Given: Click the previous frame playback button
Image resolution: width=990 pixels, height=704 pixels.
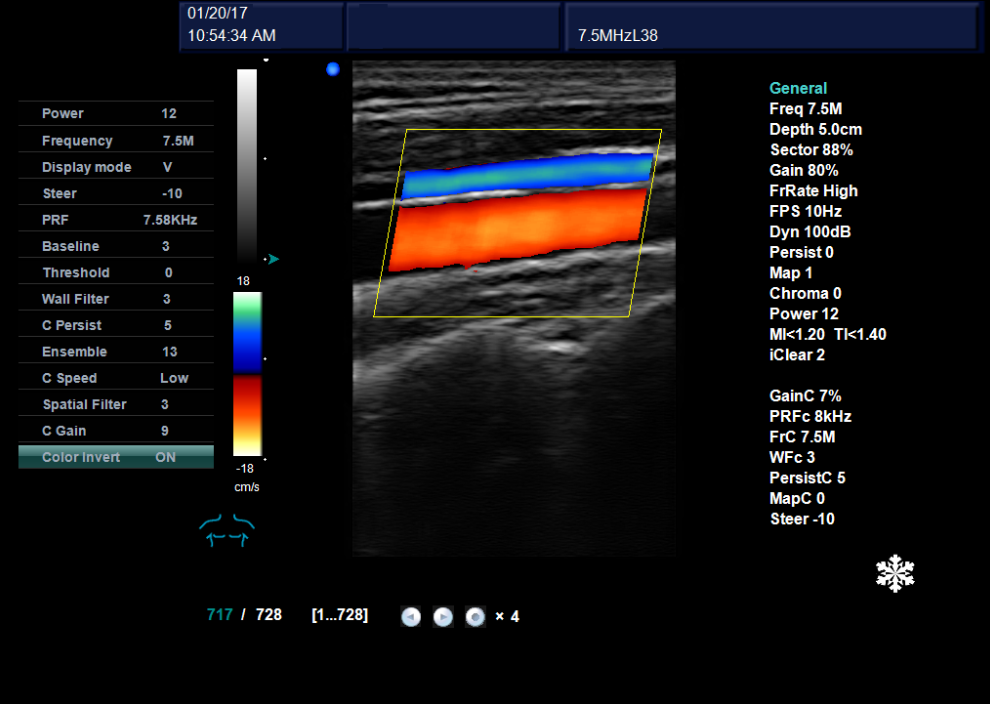Looking at the screenshot, I should [x=411, y=616].
